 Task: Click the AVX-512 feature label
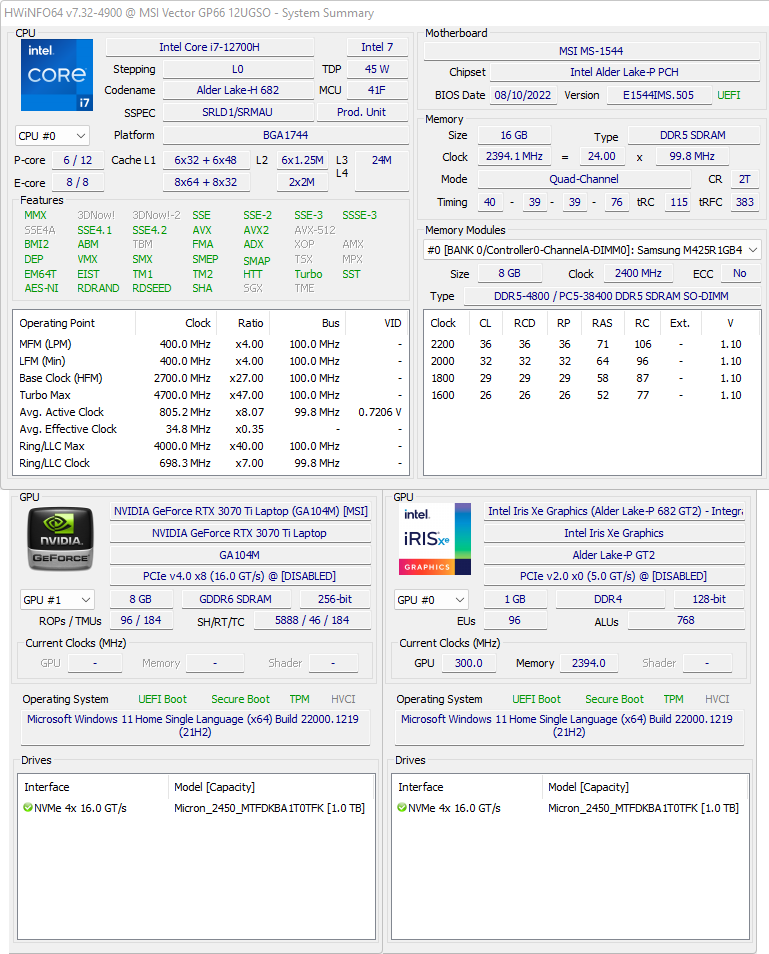pyautogui.click(x=315, y=230)
